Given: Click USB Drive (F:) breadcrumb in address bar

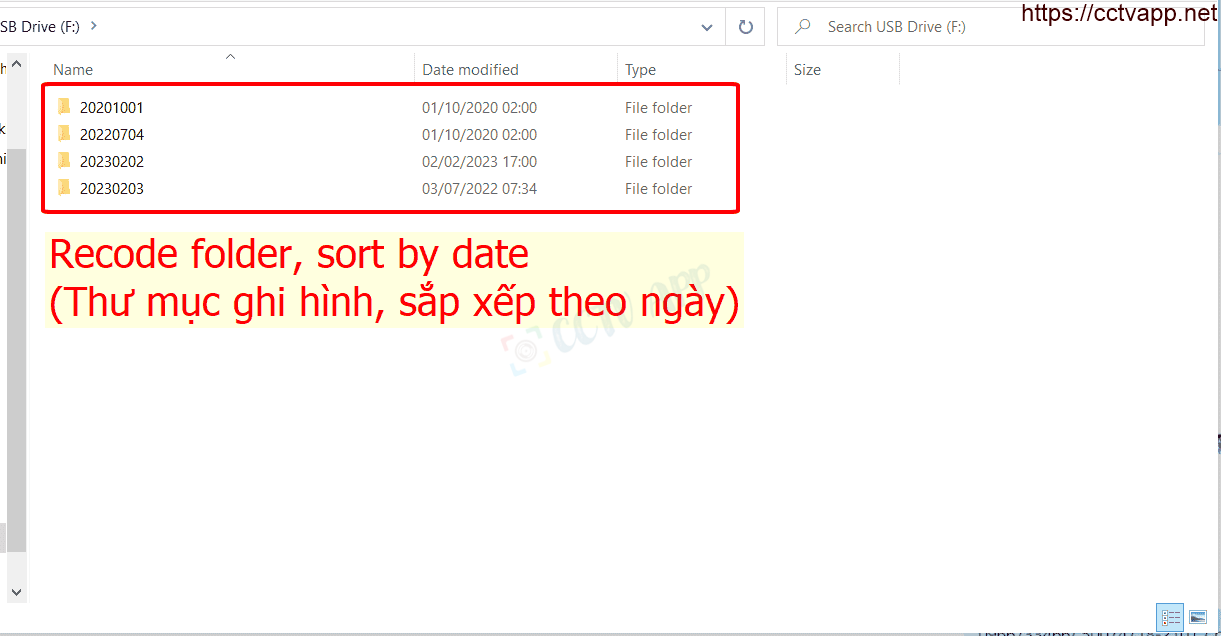Looking at the screenshot, I should (40, 27).
